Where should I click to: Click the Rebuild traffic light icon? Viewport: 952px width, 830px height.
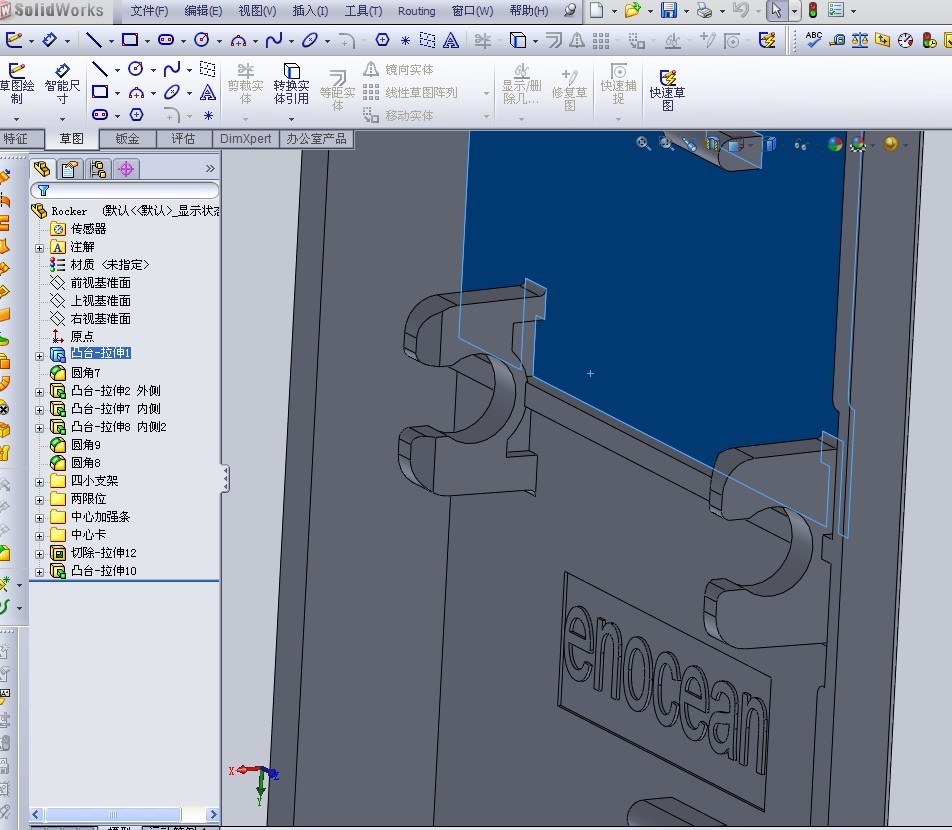click(x=812, y=11)
